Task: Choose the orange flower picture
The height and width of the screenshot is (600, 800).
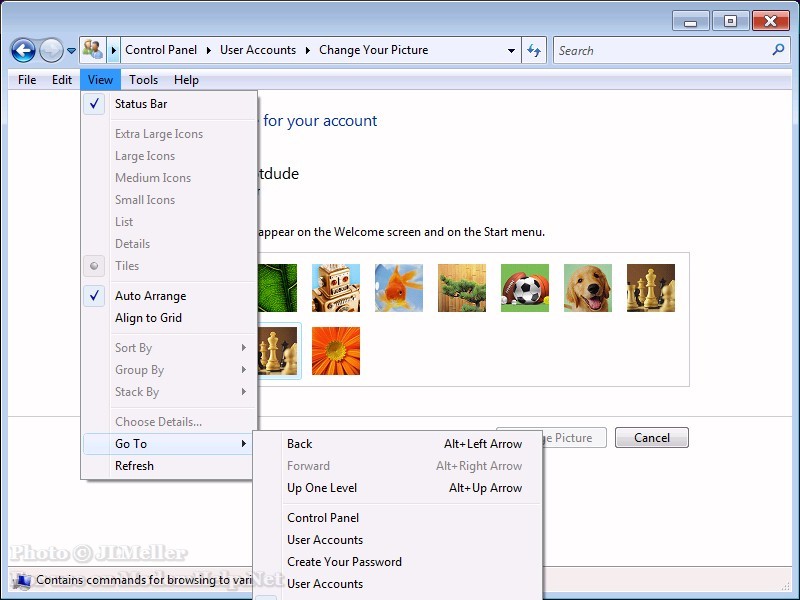Action: [x=336, y=351]
